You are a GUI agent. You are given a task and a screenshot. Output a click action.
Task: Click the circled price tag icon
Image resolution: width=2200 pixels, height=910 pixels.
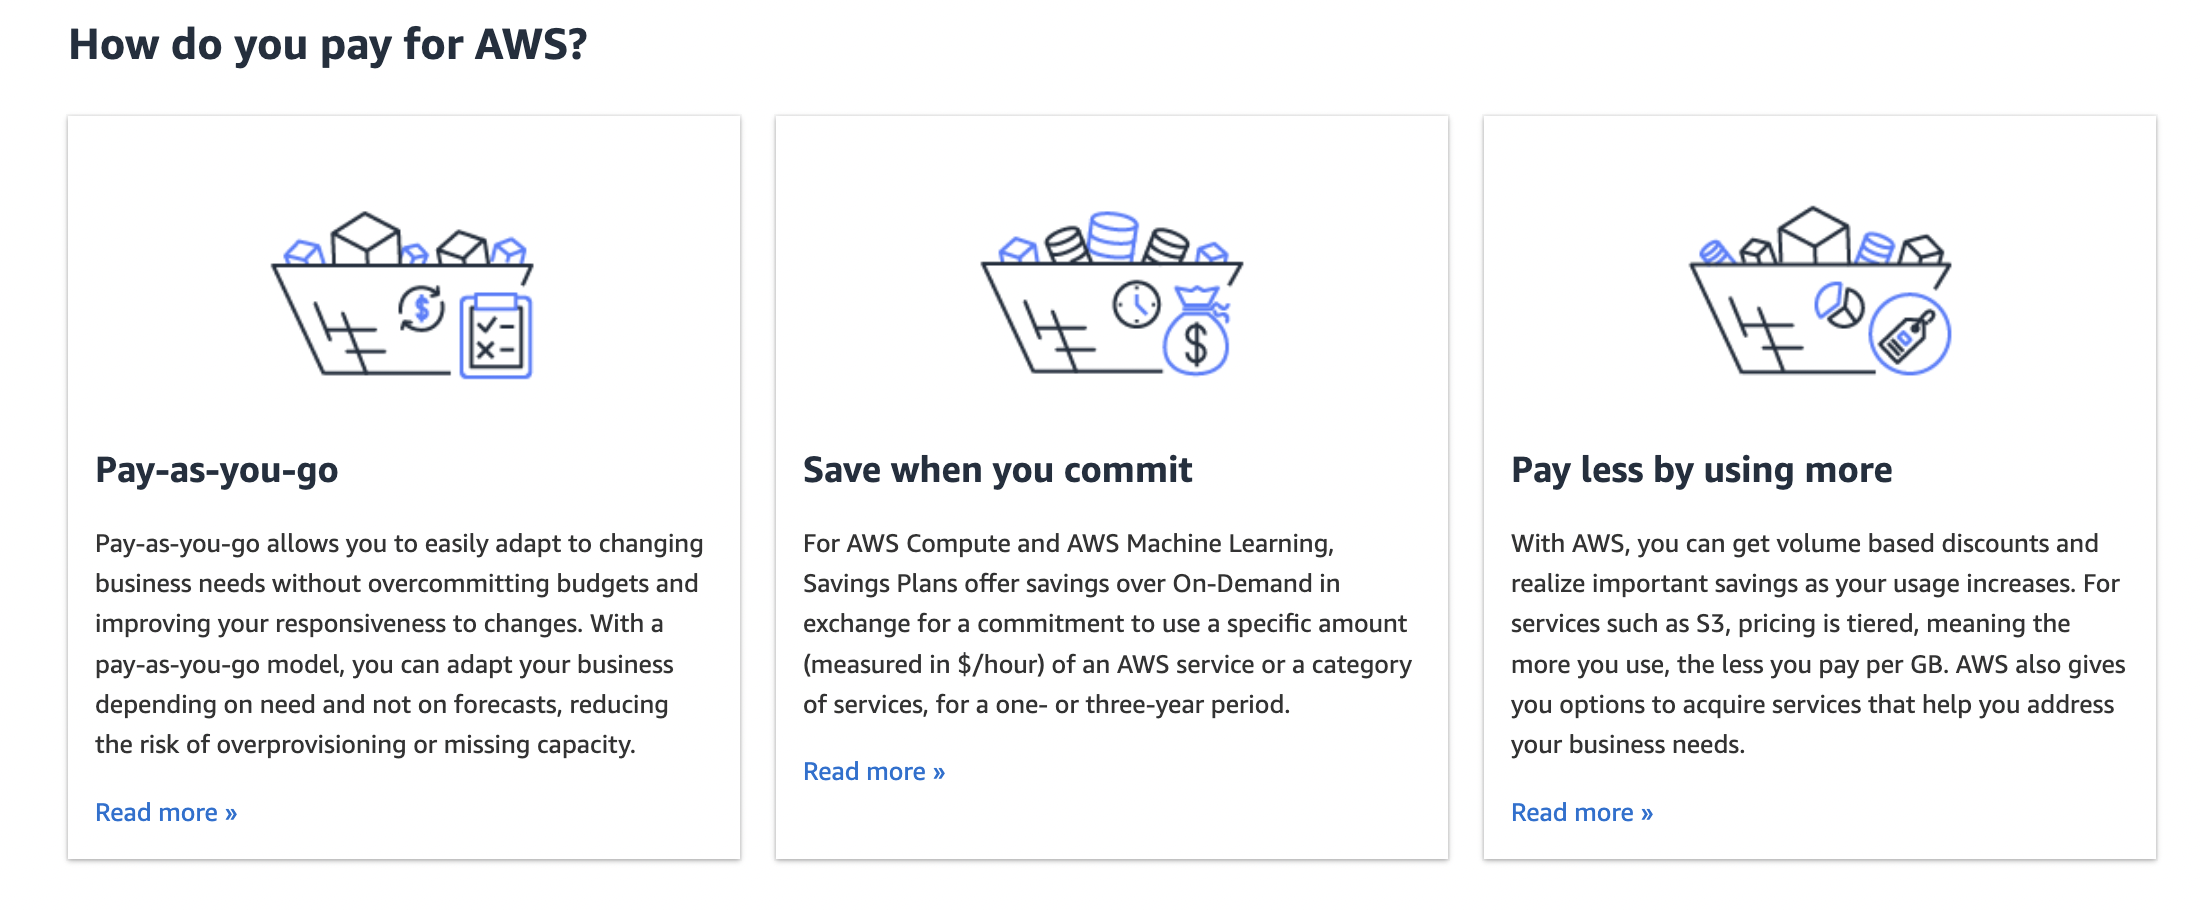click(1910, 334)
